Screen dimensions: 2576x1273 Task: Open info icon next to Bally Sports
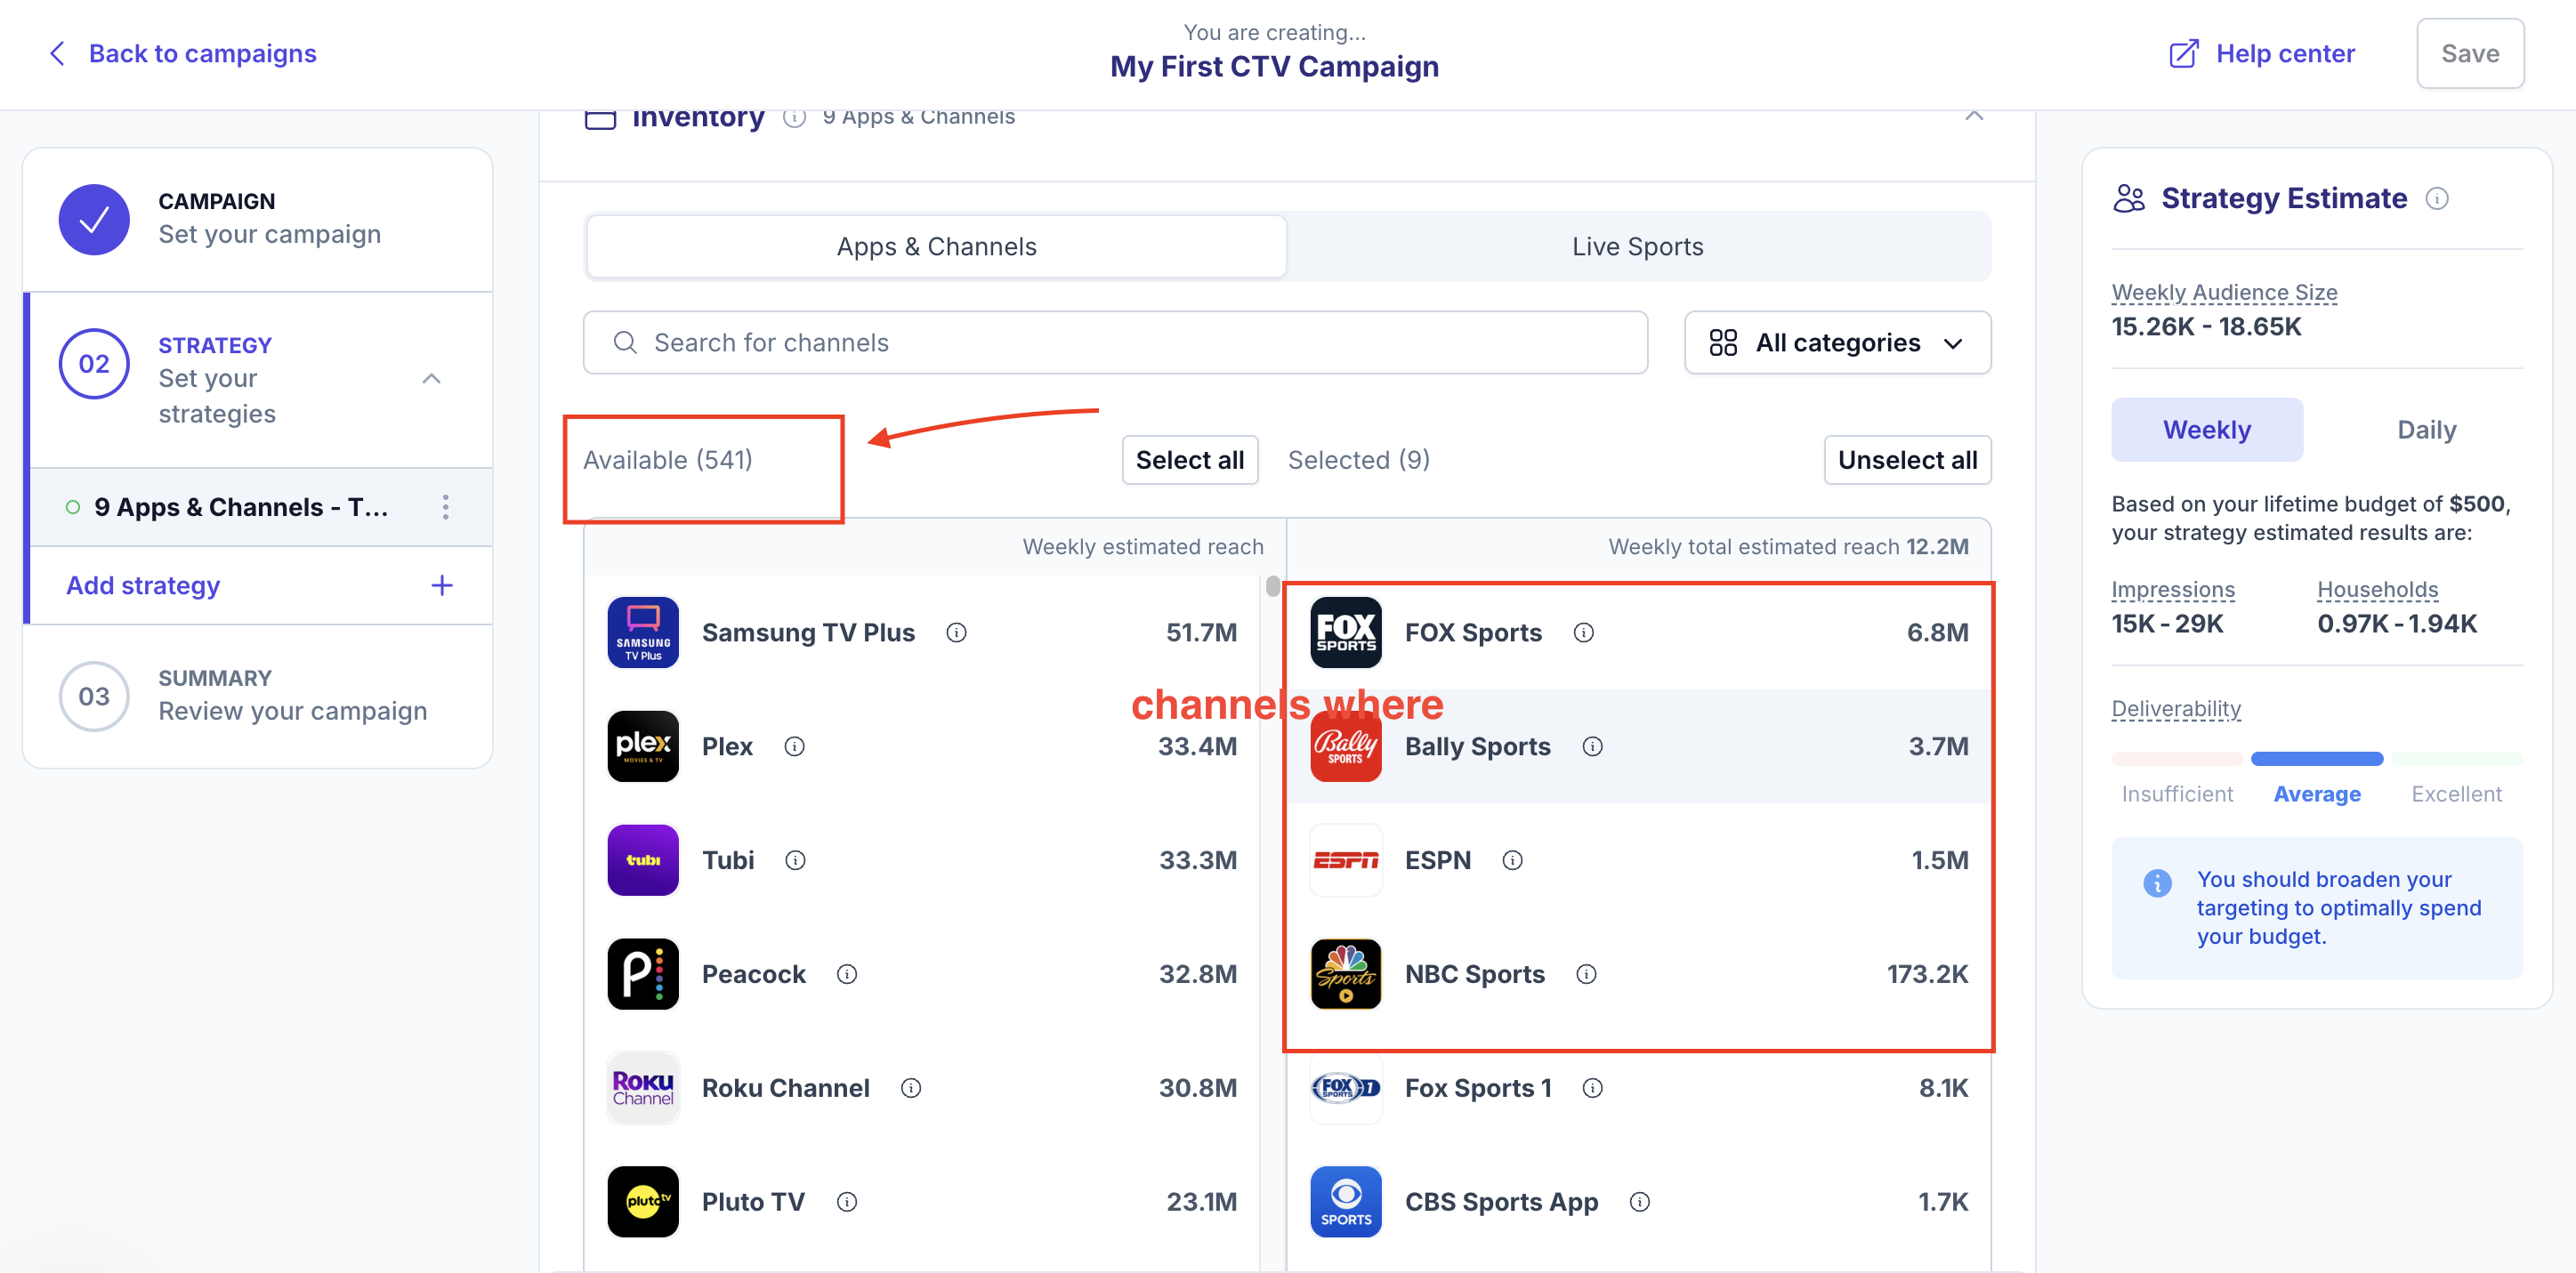1593,746
